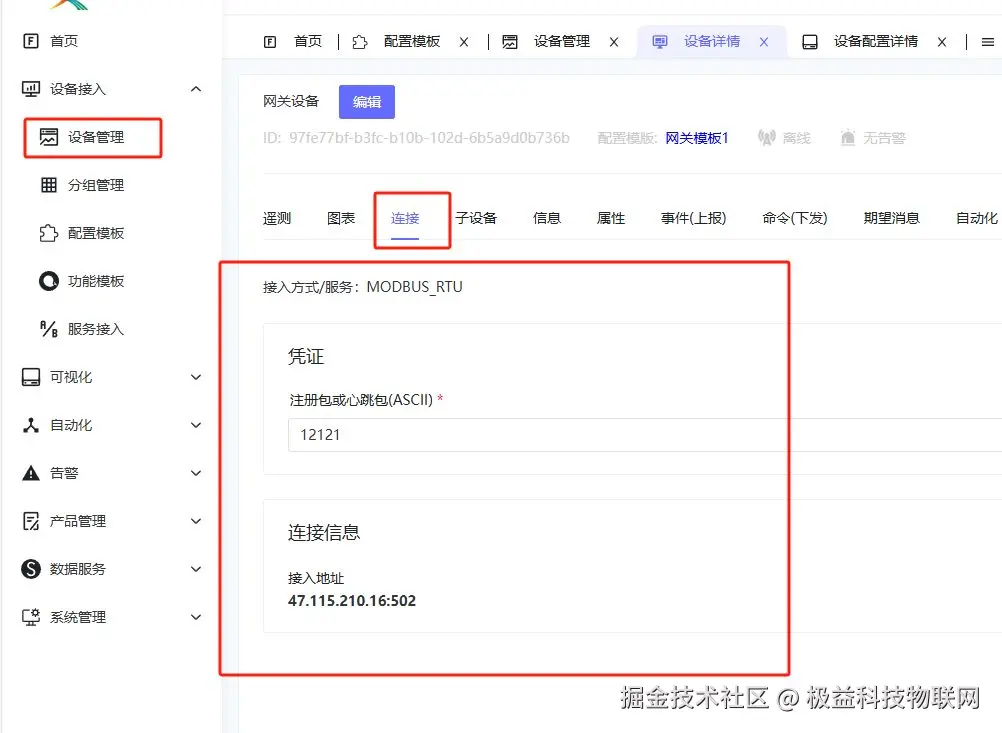Viewport: 1002px width, 733px height.
Task: Click the MODBUS_RTU access method text
Action: (414, 287)
